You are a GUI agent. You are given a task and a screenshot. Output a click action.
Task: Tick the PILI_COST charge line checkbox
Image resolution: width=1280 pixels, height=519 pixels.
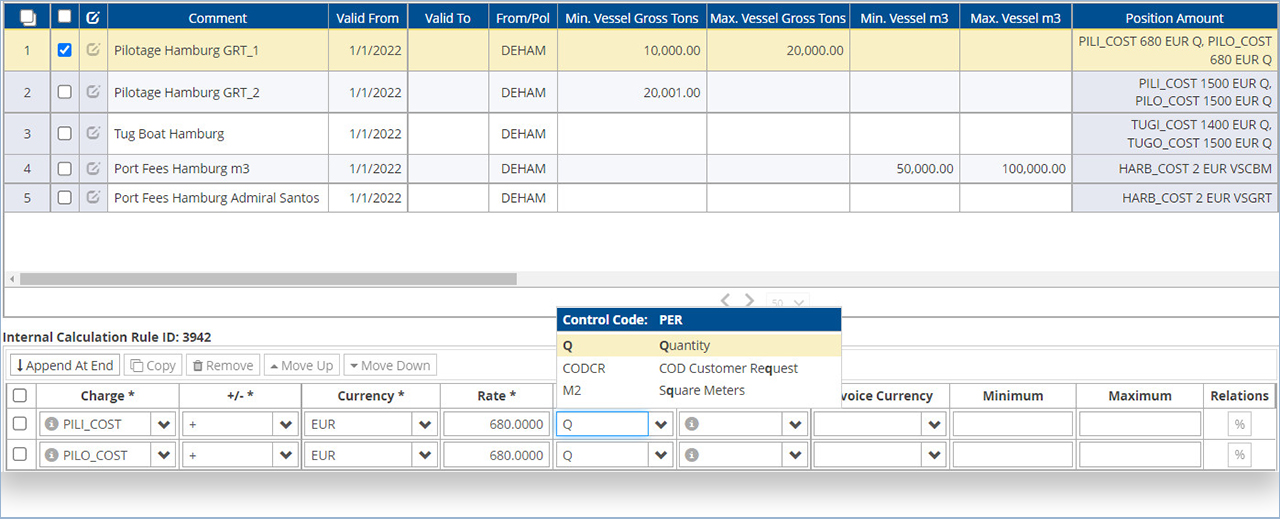[x=19, y=424]
